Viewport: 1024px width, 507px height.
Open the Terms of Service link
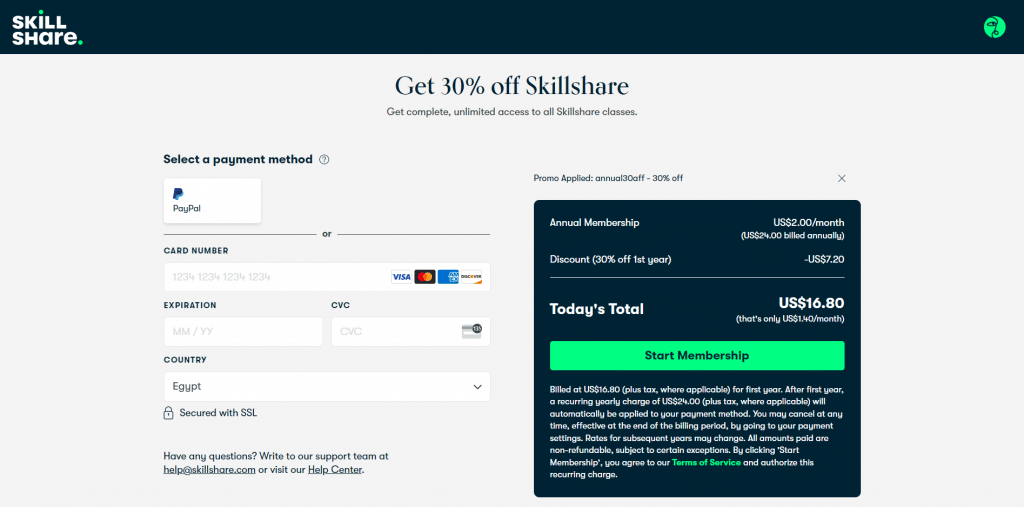pos(706,463)
